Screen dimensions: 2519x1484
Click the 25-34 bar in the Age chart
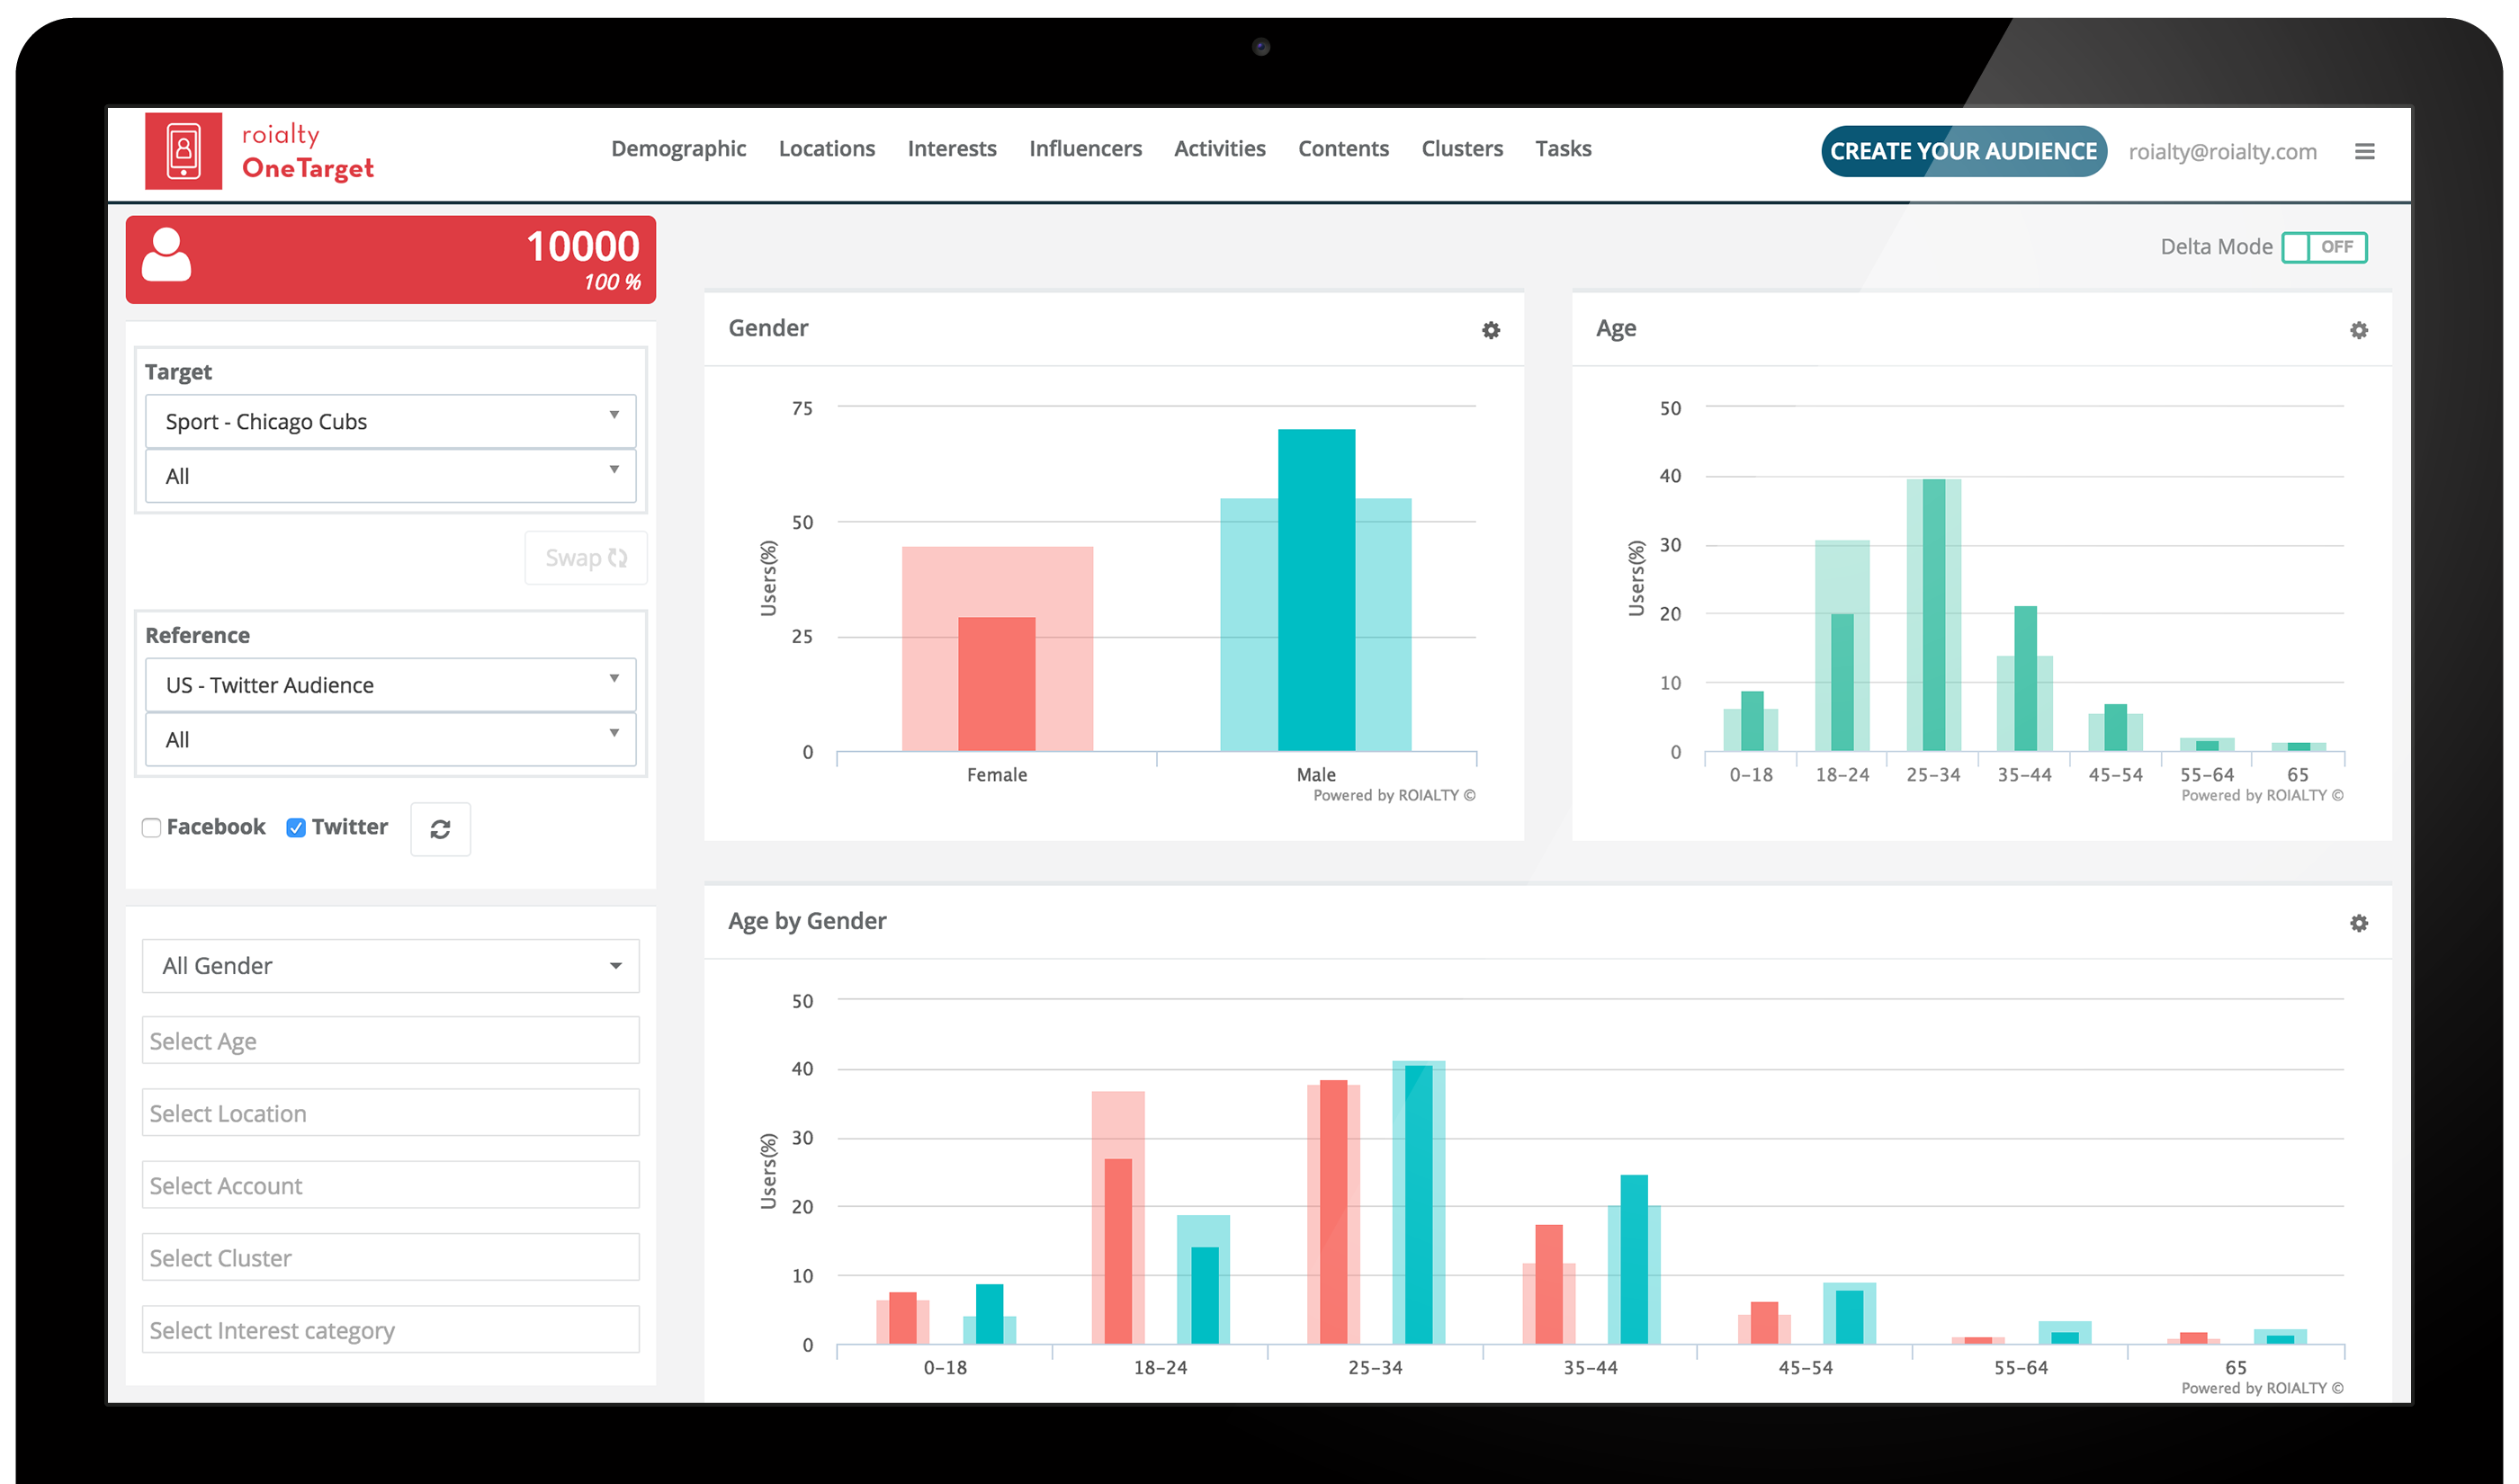[1933, 615]
